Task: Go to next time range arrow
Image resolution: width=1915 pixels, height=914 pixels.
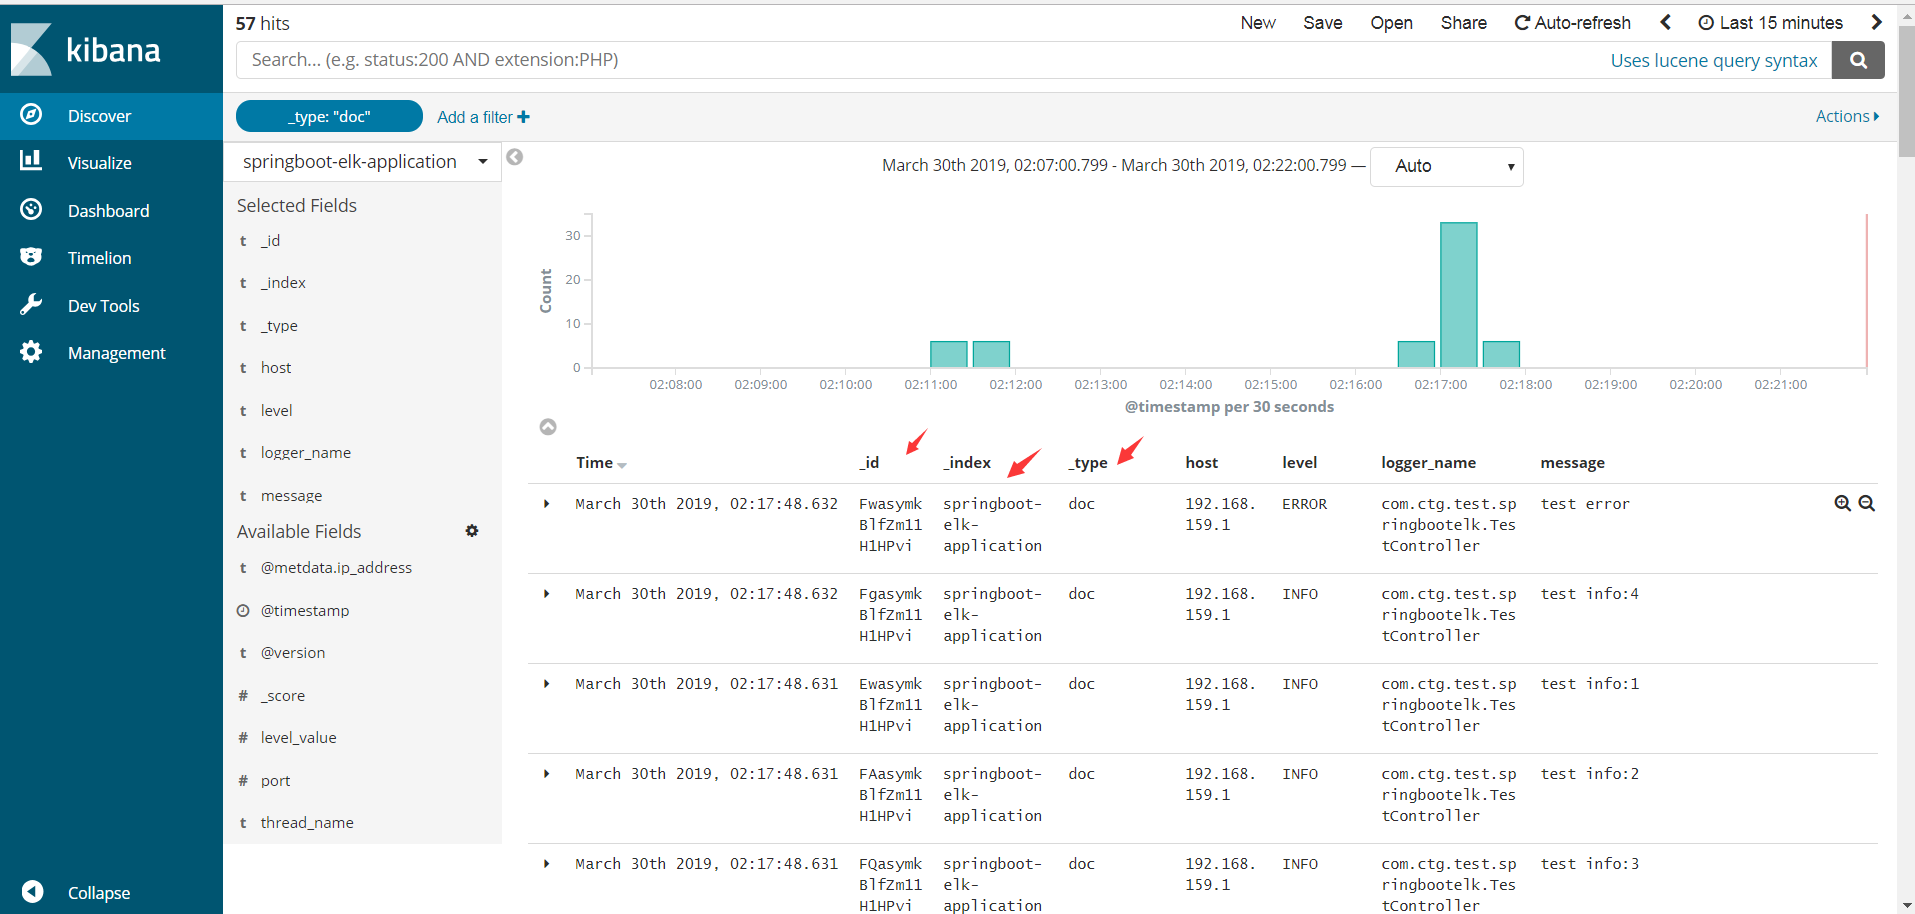Action: pos(1877,22)
